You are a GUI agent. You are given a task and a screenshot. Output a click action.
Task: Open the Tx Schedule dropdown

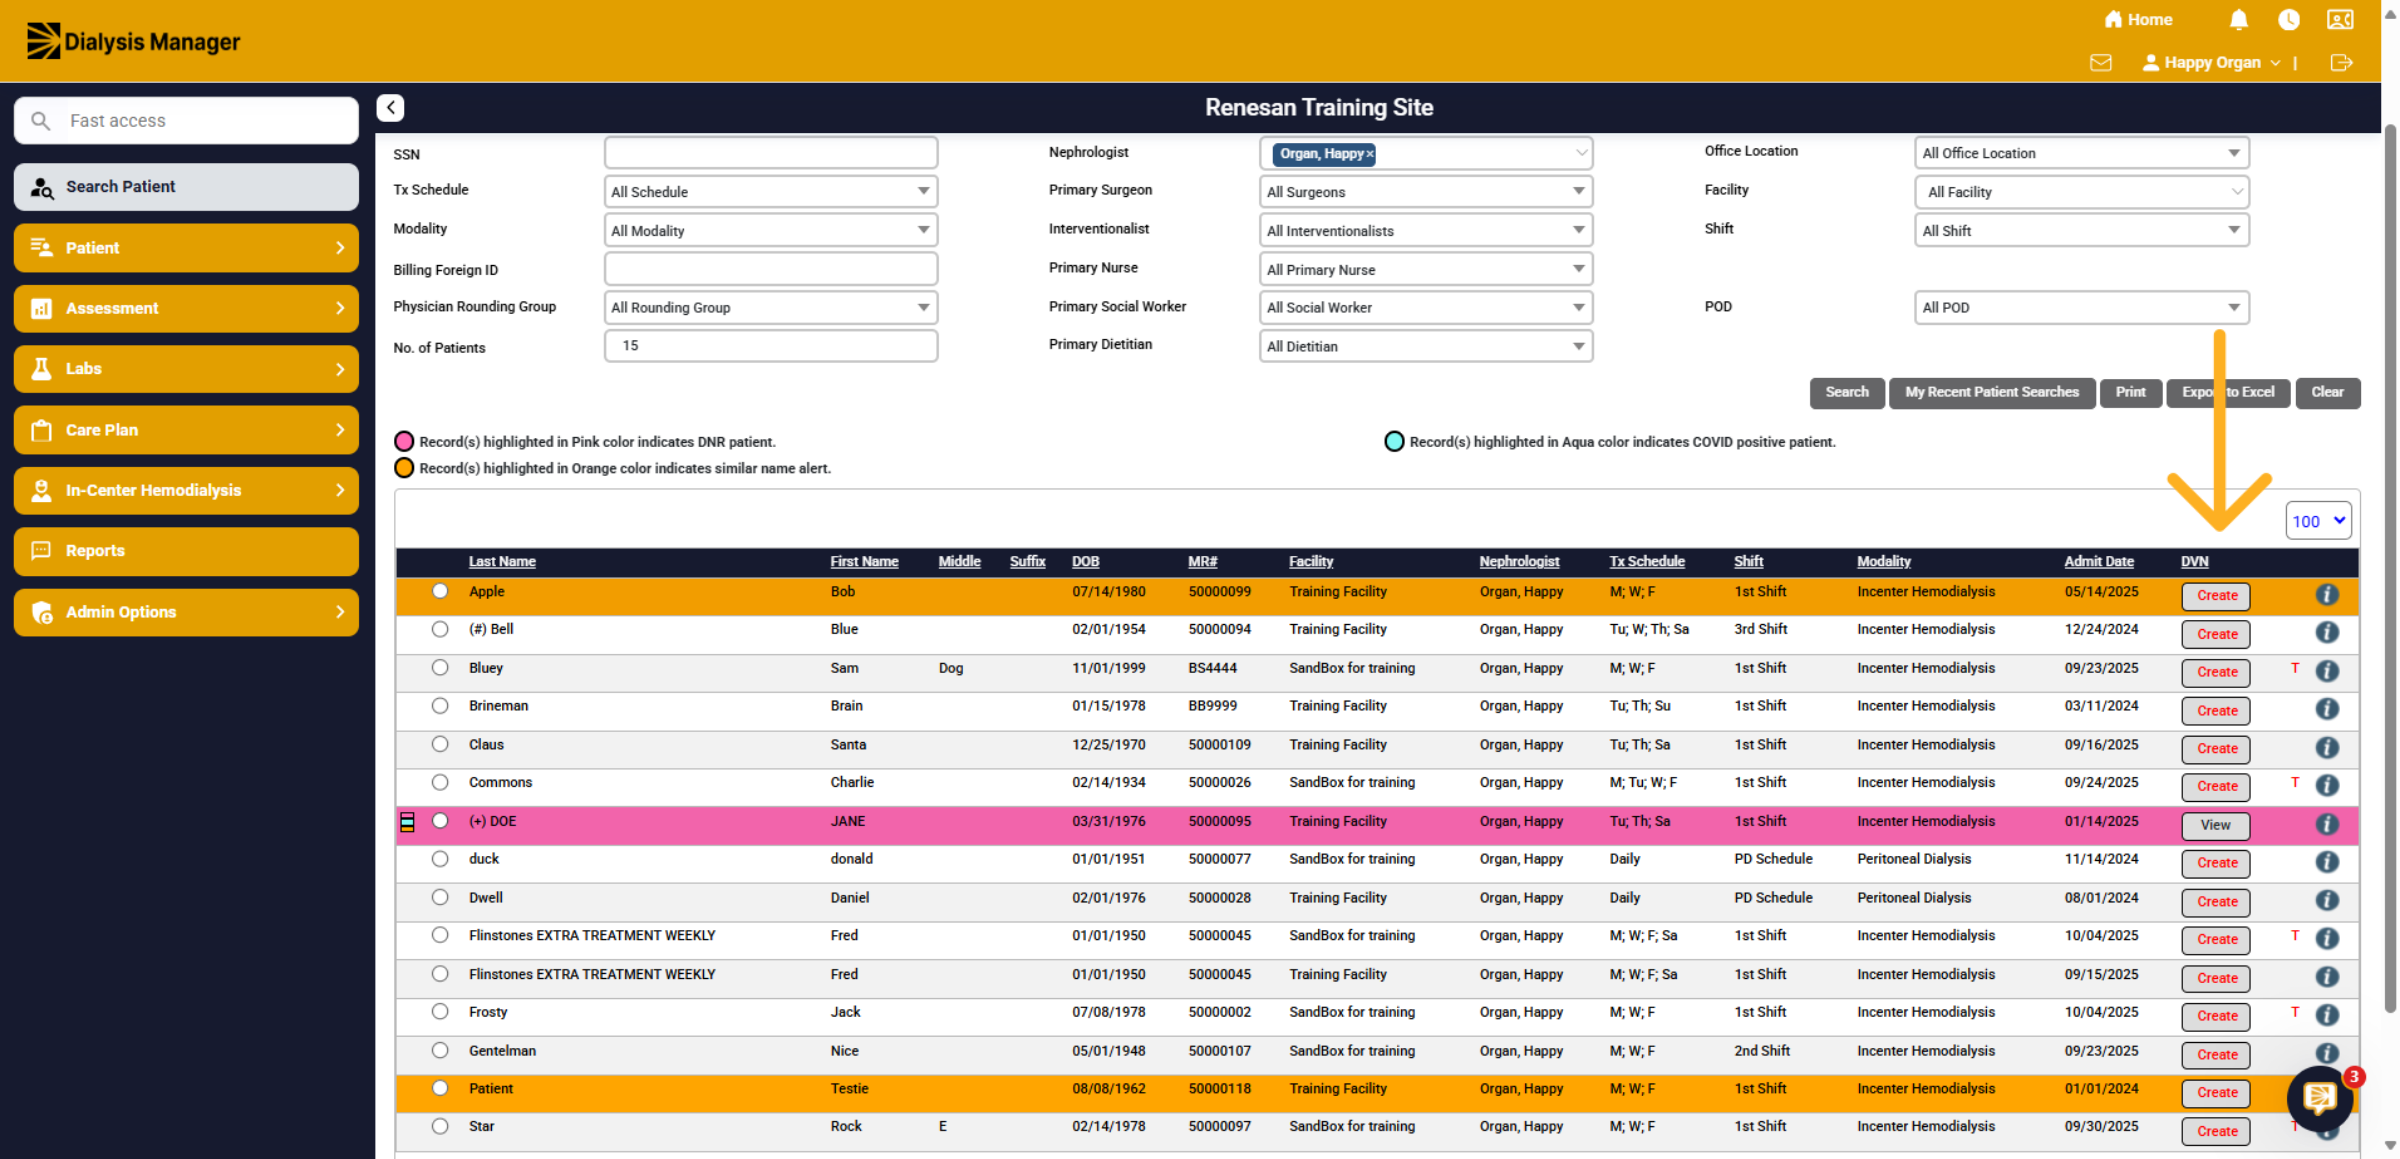(771, 191)
